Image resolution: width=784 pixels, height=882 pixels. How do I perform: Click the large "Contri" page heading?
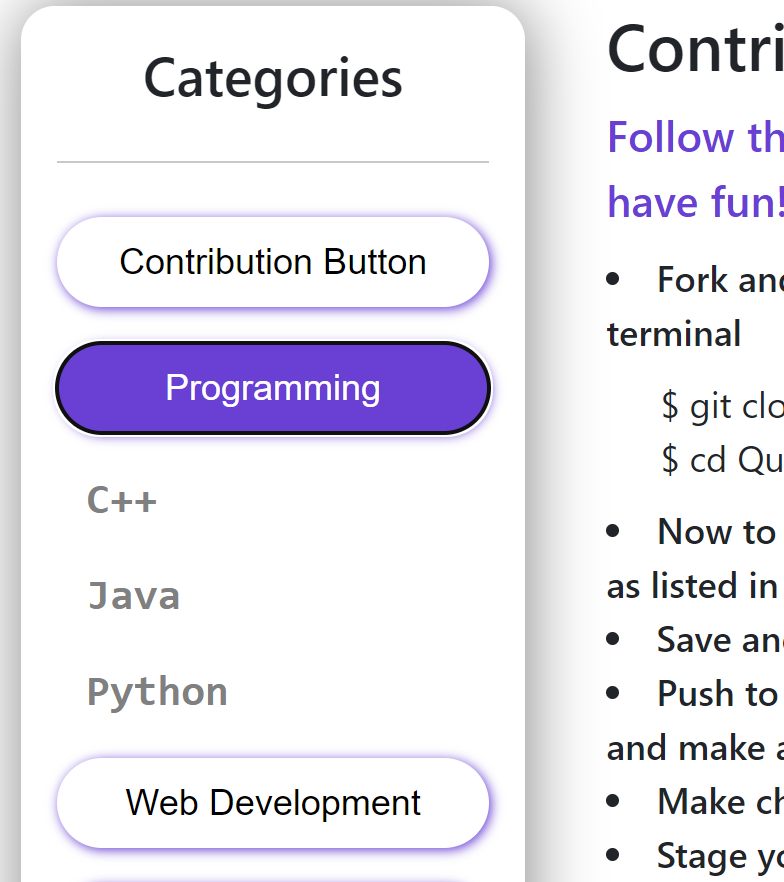click(695, 50)
